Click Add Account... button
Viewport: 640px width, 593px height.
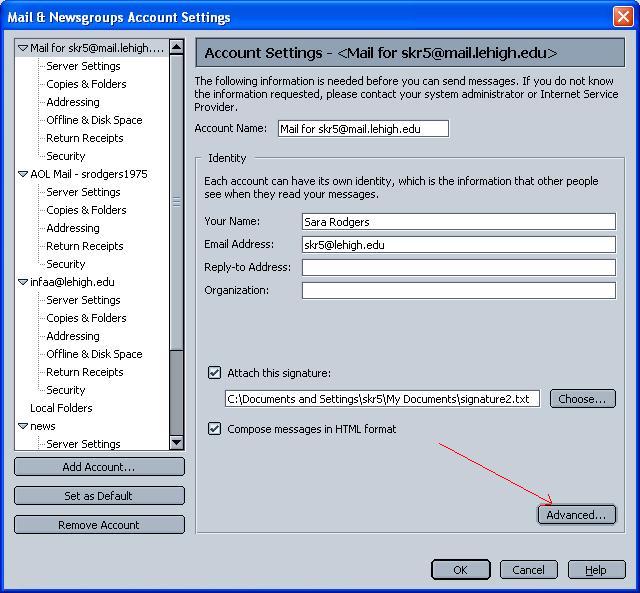(99, 467)
